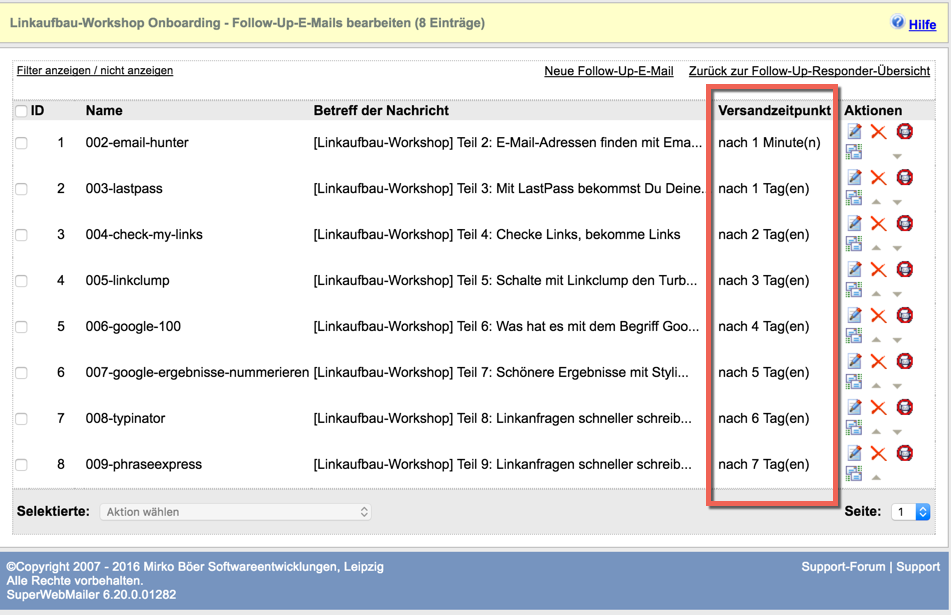951x615 pixels.
Task: Delete the 003-lastpass entry
Action: [878, 178]
